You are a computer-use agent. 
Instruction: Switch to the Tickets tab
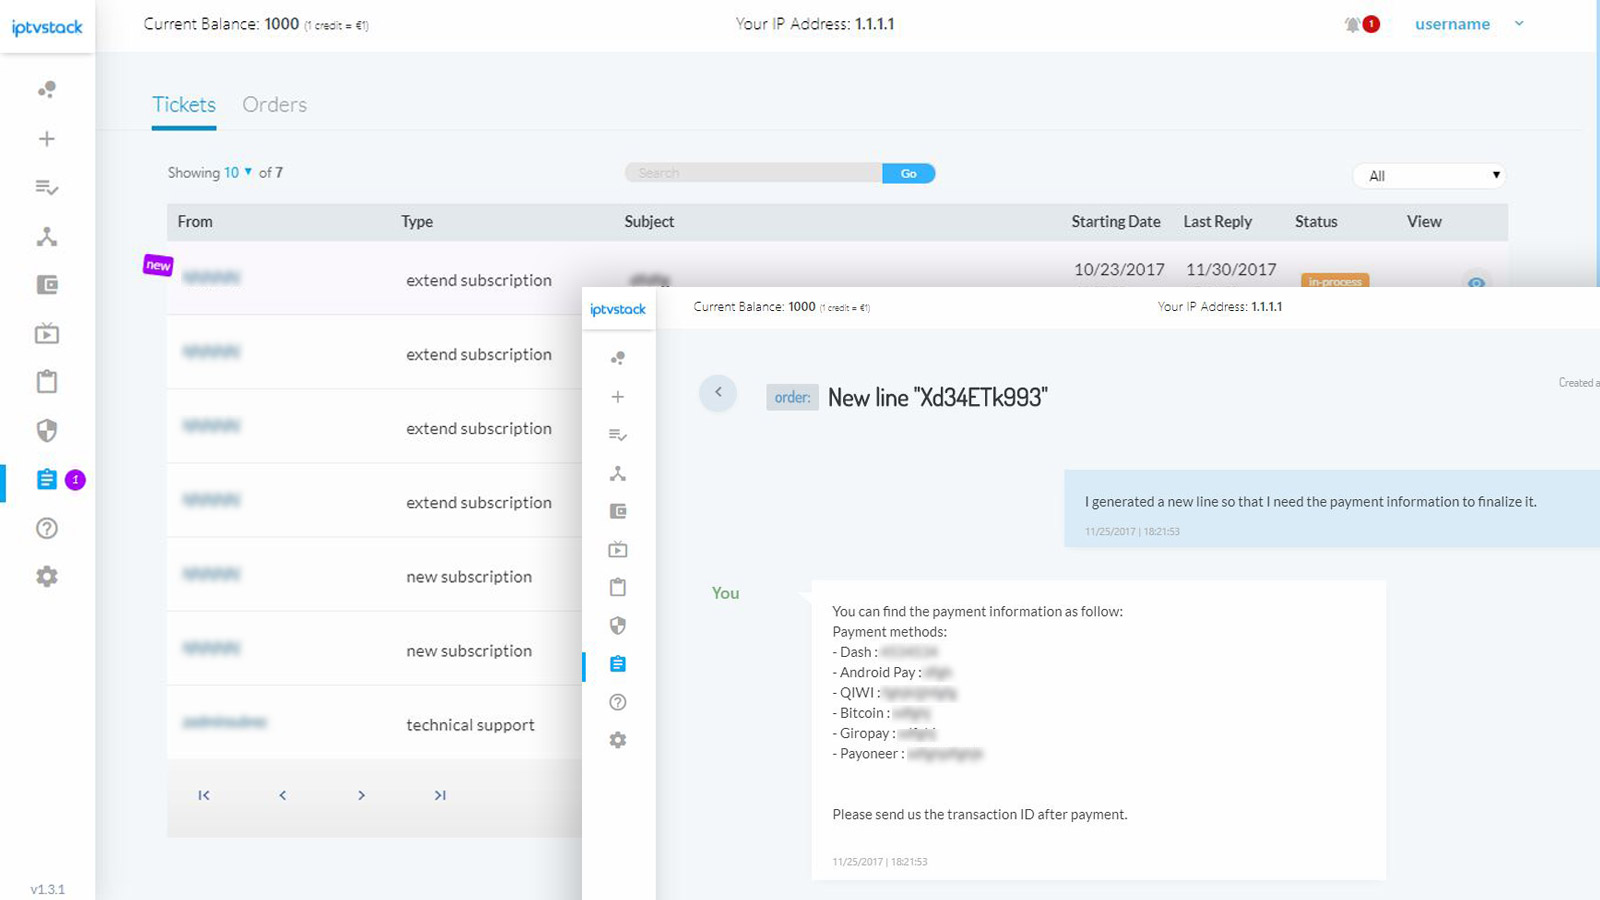184,105
